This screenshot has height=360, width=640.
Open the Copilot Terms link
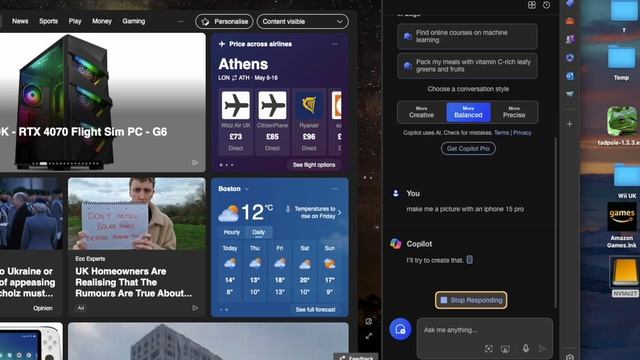pyautogui.click(x=501, y=133)
